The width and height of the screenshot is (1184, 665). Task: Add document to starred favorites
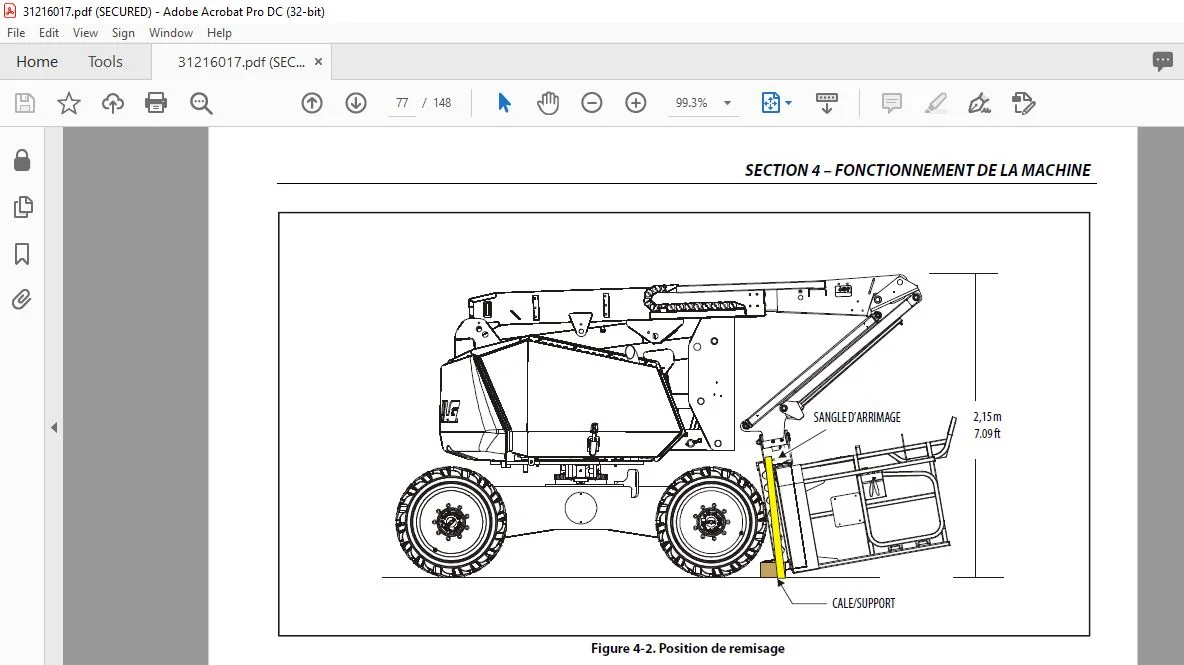(69, 103)
